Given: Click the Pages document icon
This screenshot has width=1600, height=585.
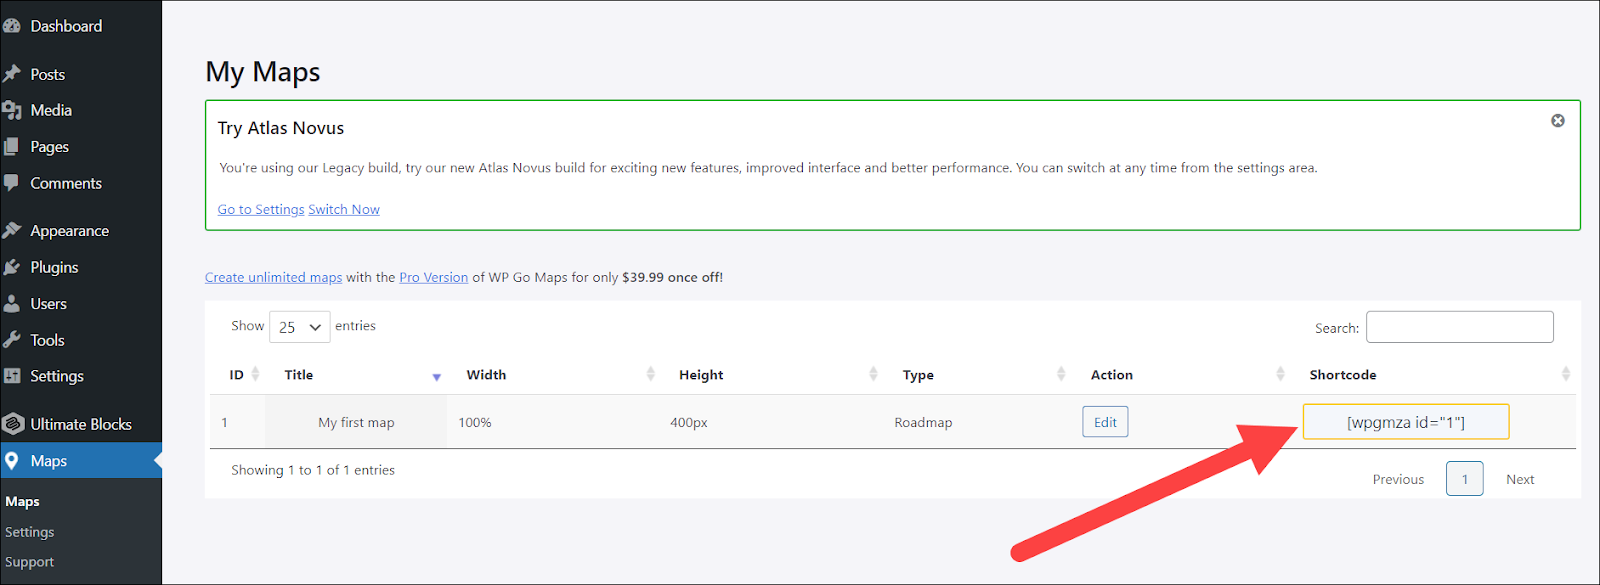Looking at the screenshot, I should click(x=12, y=147).
